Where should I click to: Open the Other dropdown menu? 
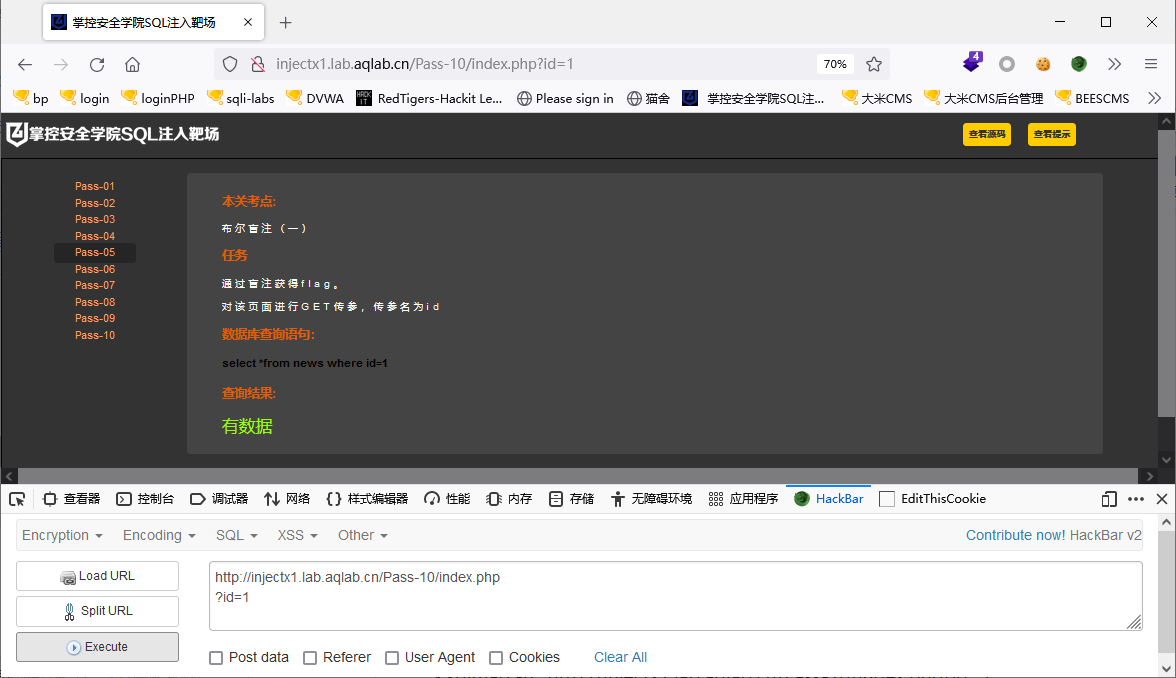(362, 536)
